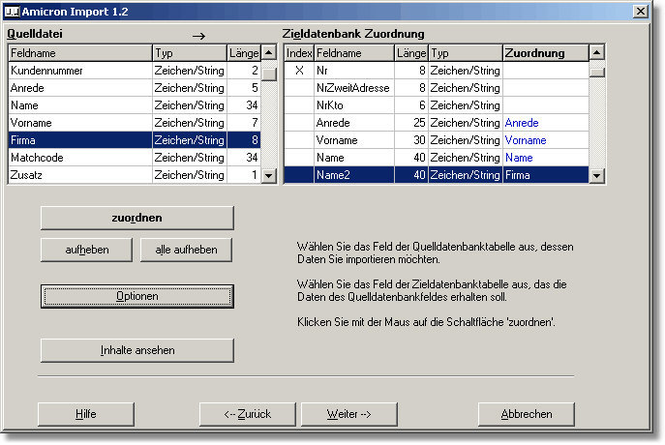Click Inhalte ansehen button
This screenshot has height=445, width=665.
[x=137, y=350]
